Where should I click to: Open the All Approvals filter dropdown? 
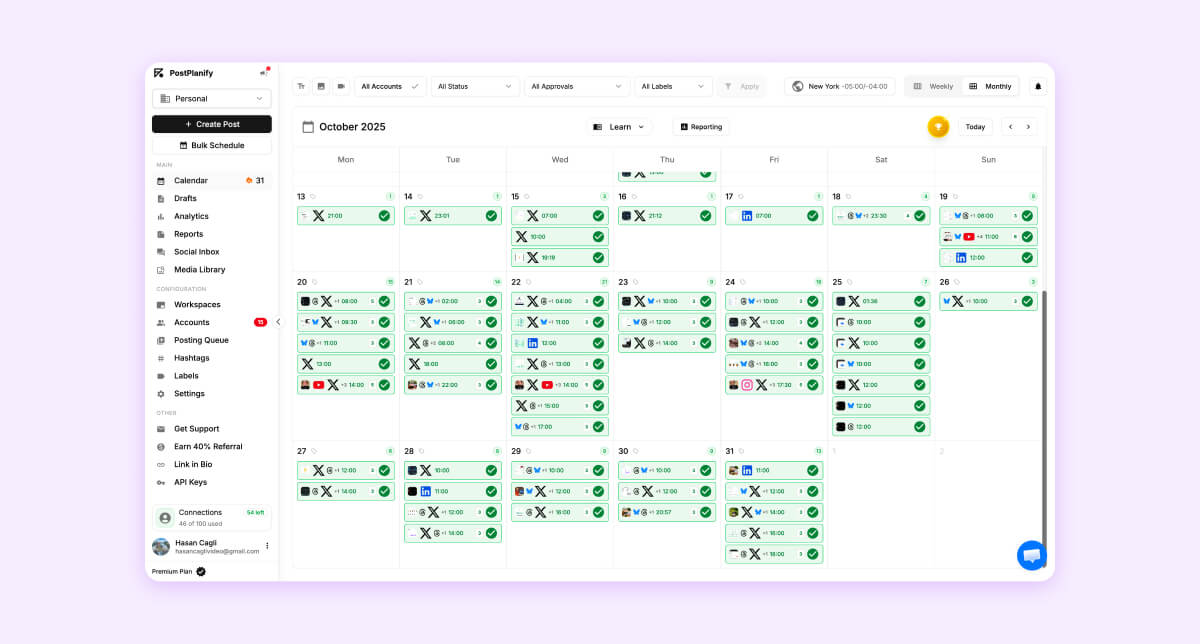[x=577, y=86]
